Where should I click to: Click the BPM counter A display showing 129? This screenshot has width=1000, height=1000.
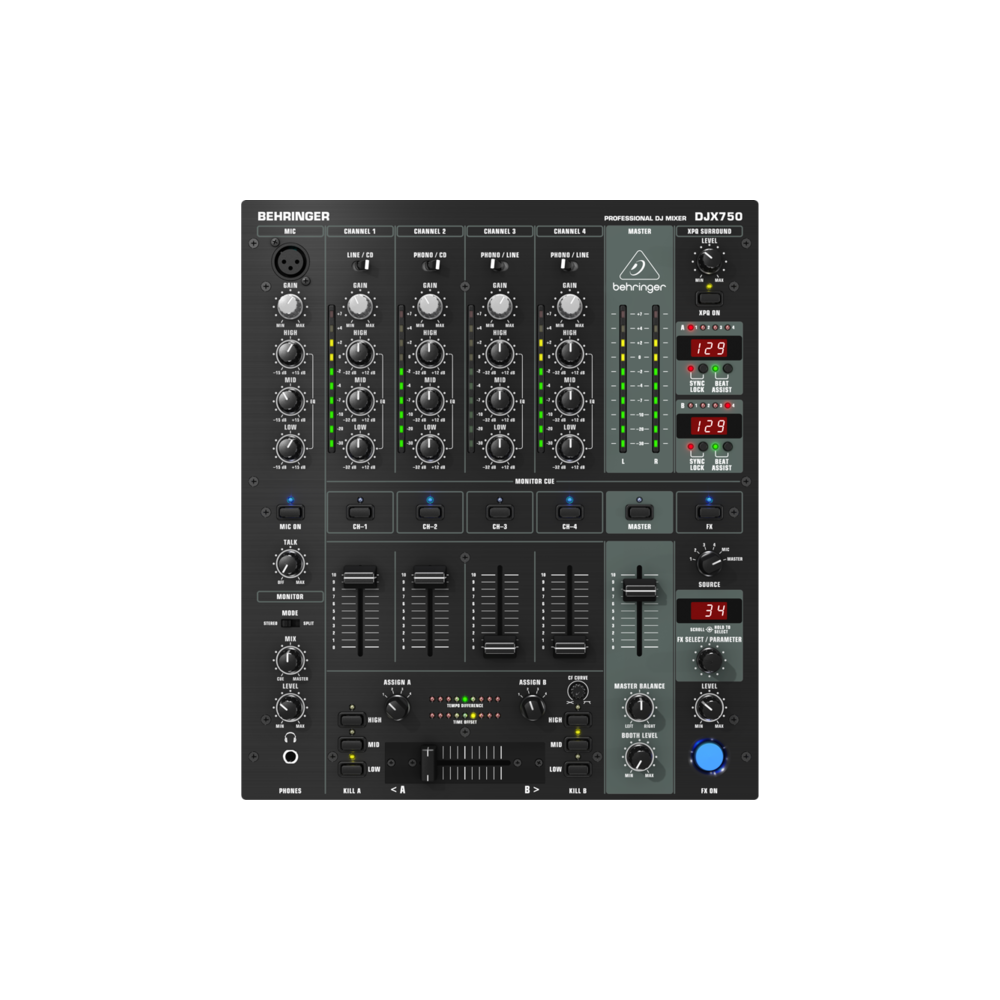click(709, 348)
